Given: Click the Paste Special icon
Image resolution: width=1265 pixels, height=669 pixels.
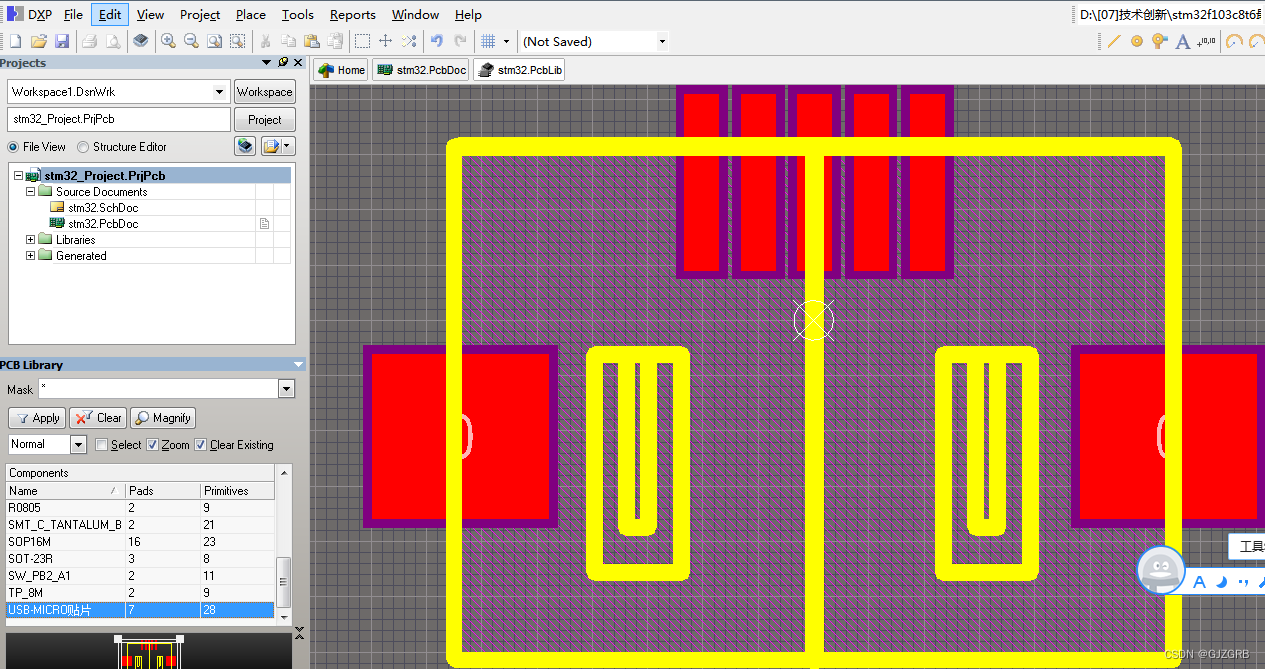Looking at the screenshot, I should 334,41.
